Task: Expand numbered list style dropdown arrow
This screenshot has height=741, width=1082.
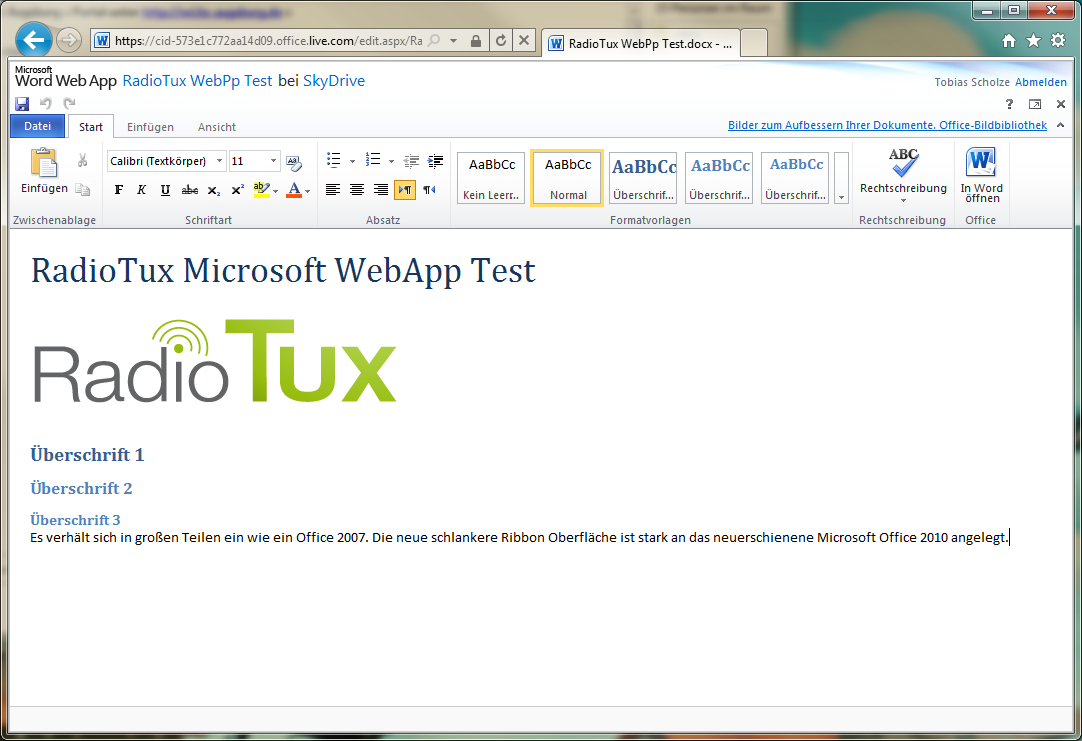Action: tap(392, 161)
